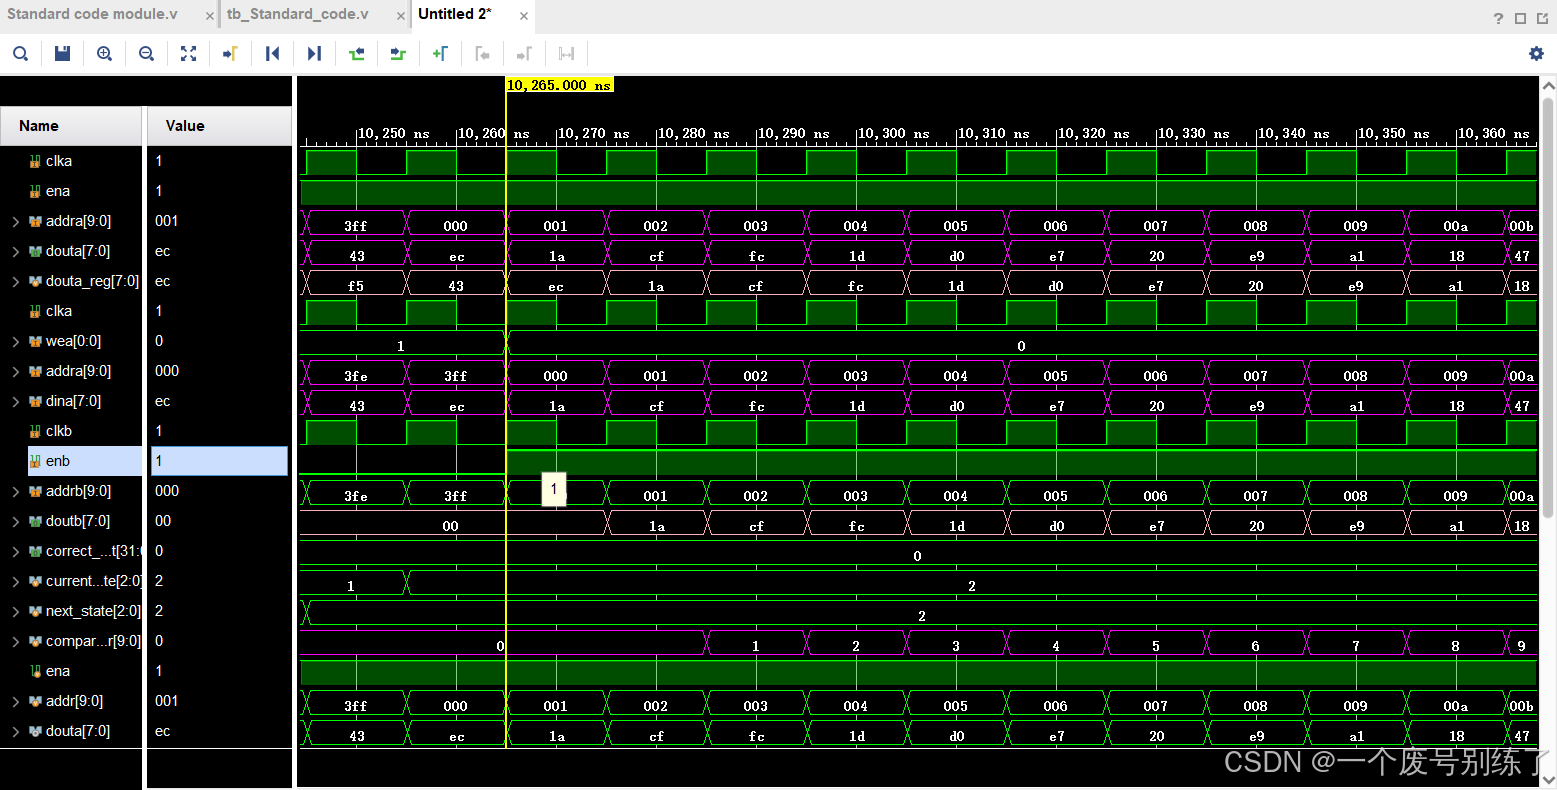Go to previous marker

pos(482,54)
